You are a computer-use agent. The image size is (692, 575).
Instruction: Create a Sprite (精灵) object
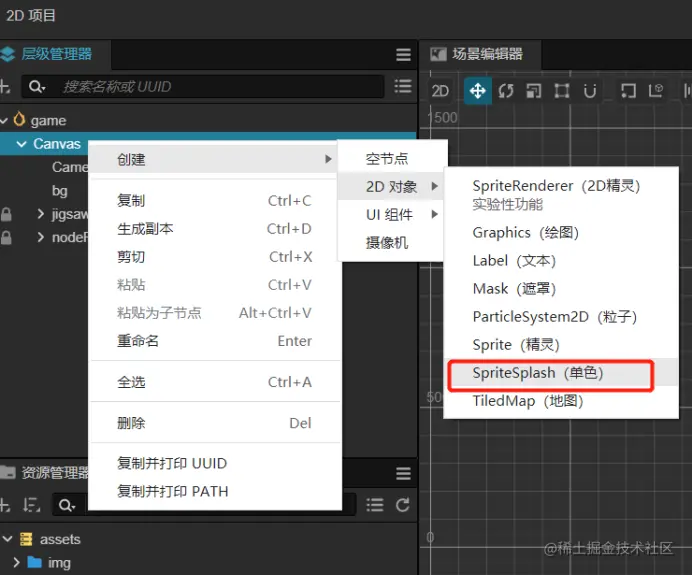(561, 345)
